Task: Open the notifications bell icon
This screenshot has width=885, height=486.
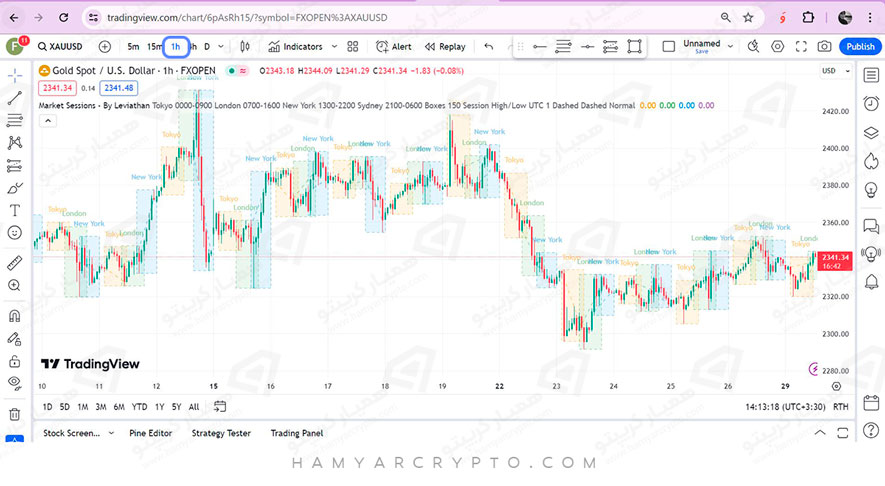Action: [x=871, y=281]
